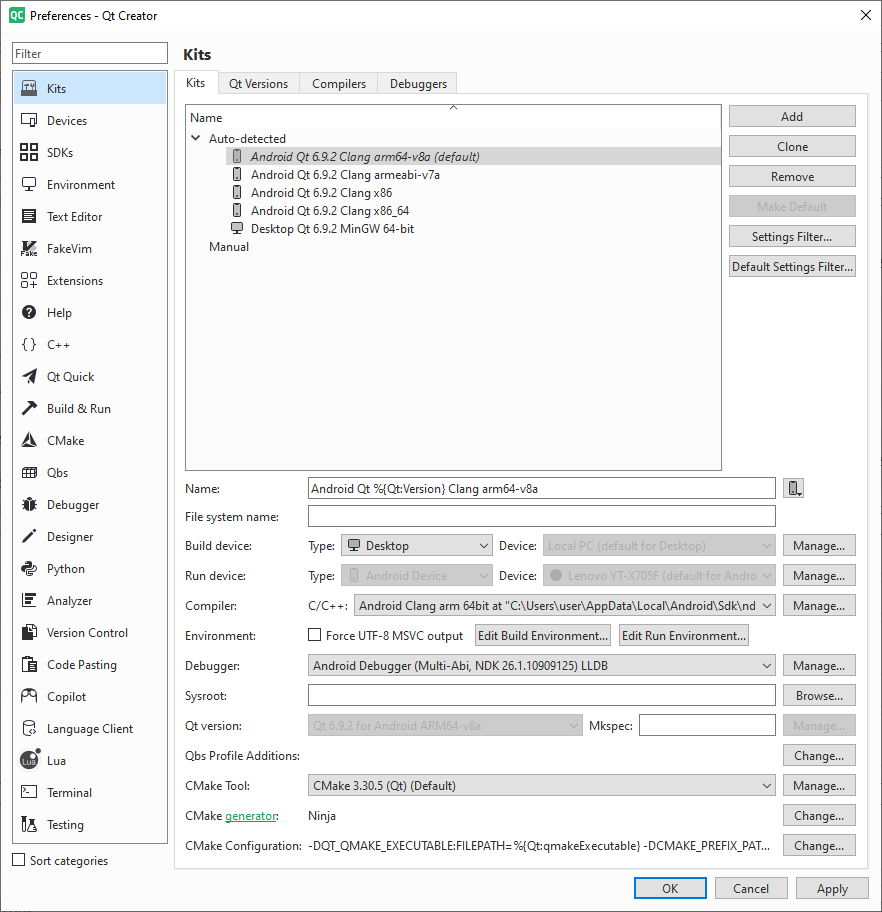Select the Extensions icon
The width and height of the screenshot is (882, 912).
29,280
